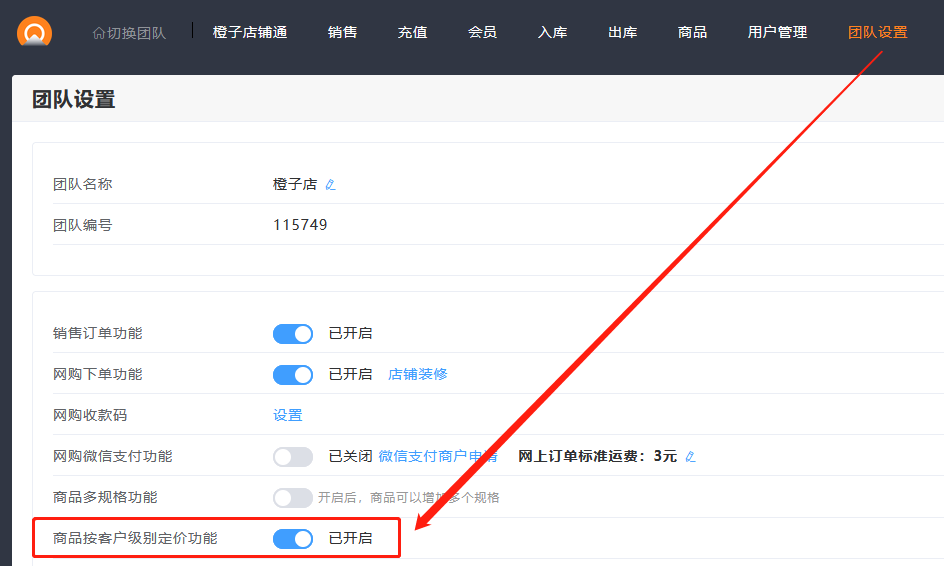Edit the 网上订单标准运费 shipping fee pencil icon

click(x=690, y=457)
